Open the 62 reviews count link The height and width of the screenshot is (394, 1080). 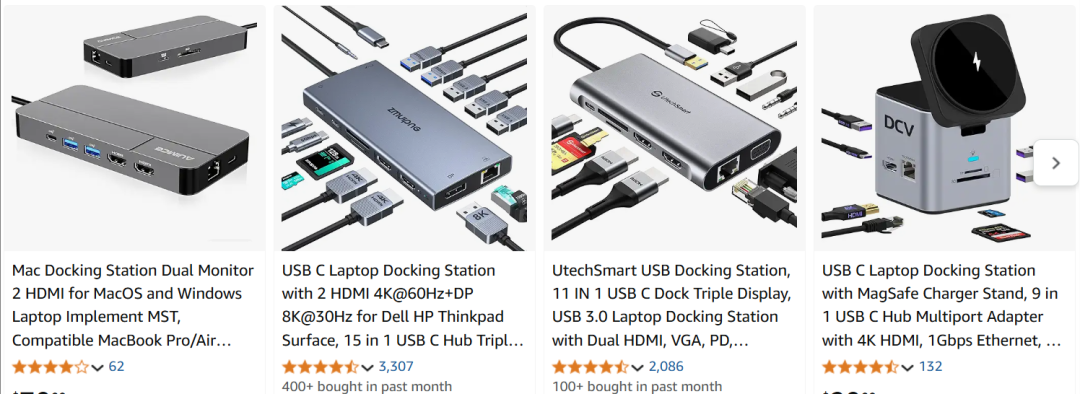[x=116, y=366]
